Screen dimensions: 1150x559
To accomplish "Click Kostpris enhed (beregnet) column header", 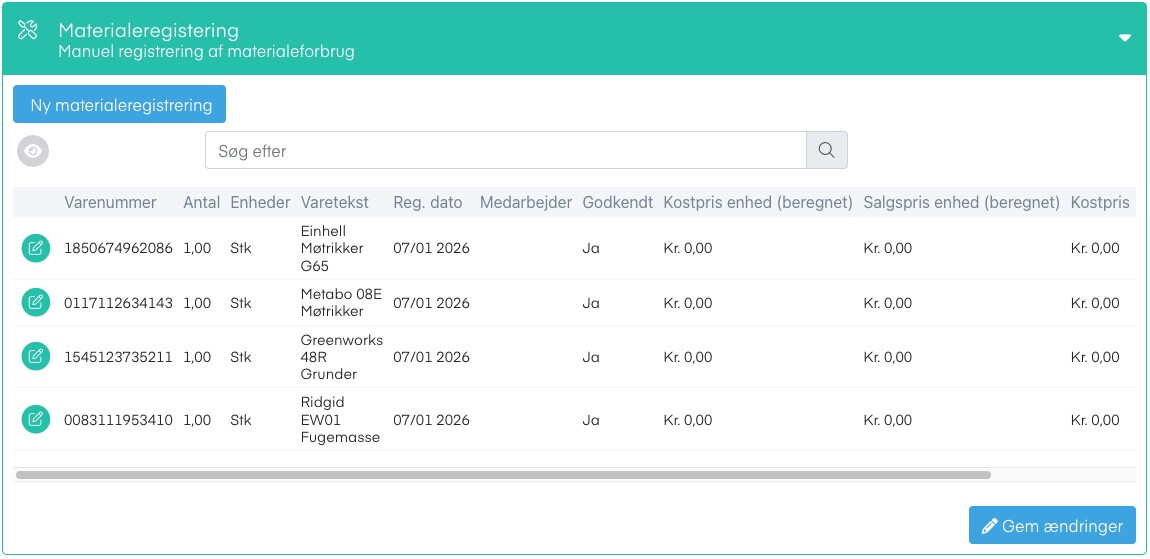I will (758, 202).
